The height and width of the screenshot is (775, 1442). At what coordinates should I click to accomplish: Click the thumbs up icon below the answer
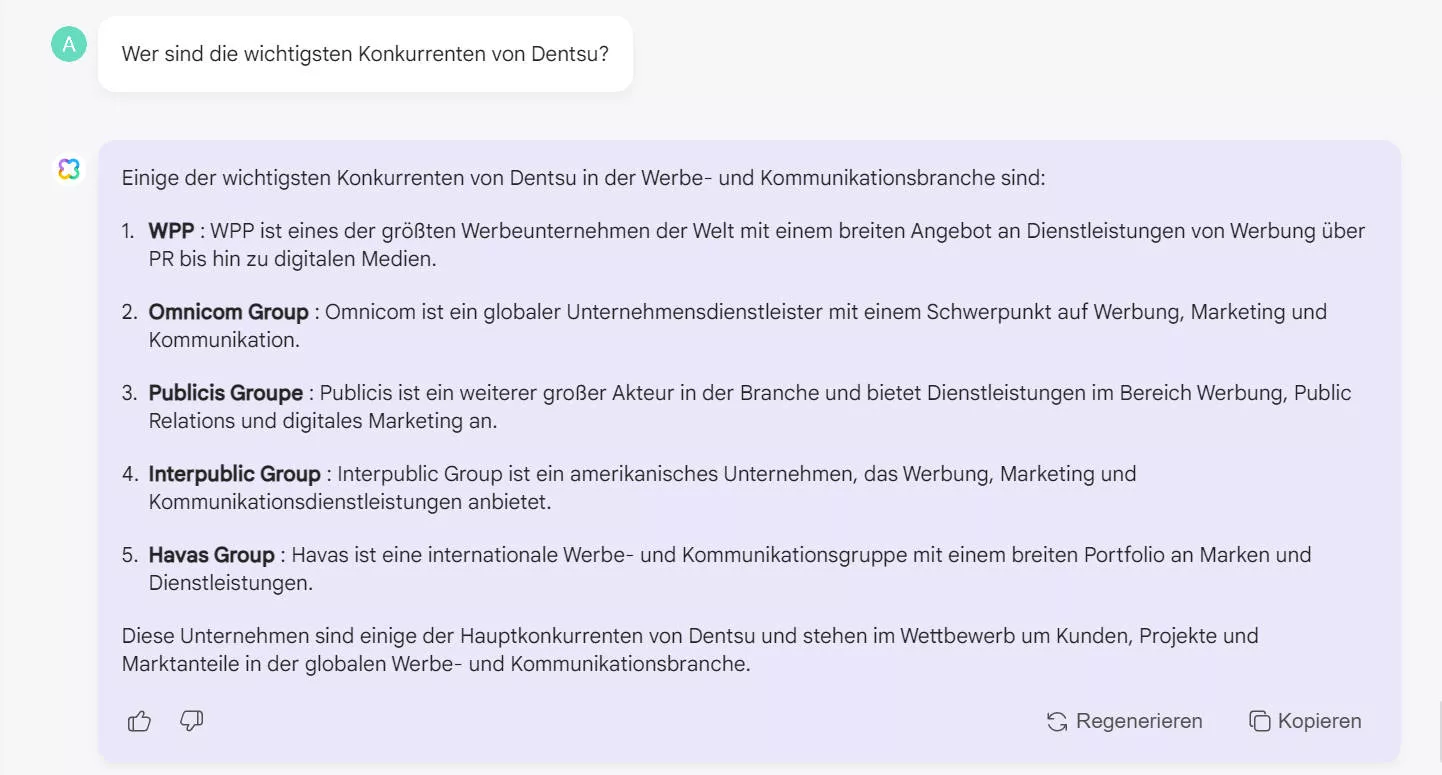(138, 720)
